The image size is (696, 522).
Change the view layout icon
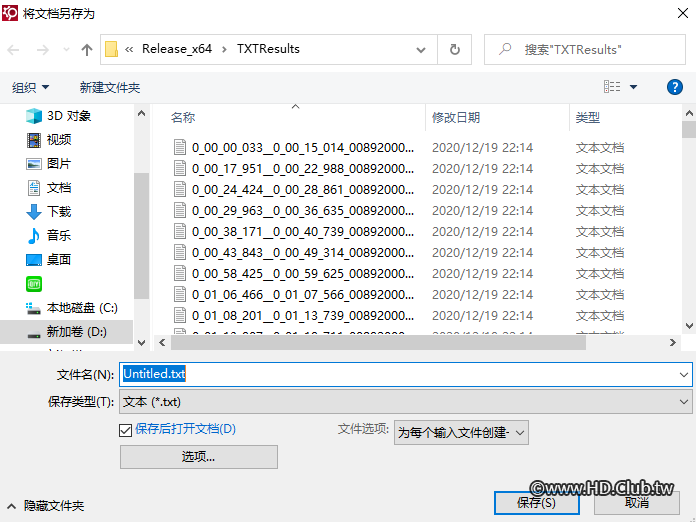(x=612, y=87)
